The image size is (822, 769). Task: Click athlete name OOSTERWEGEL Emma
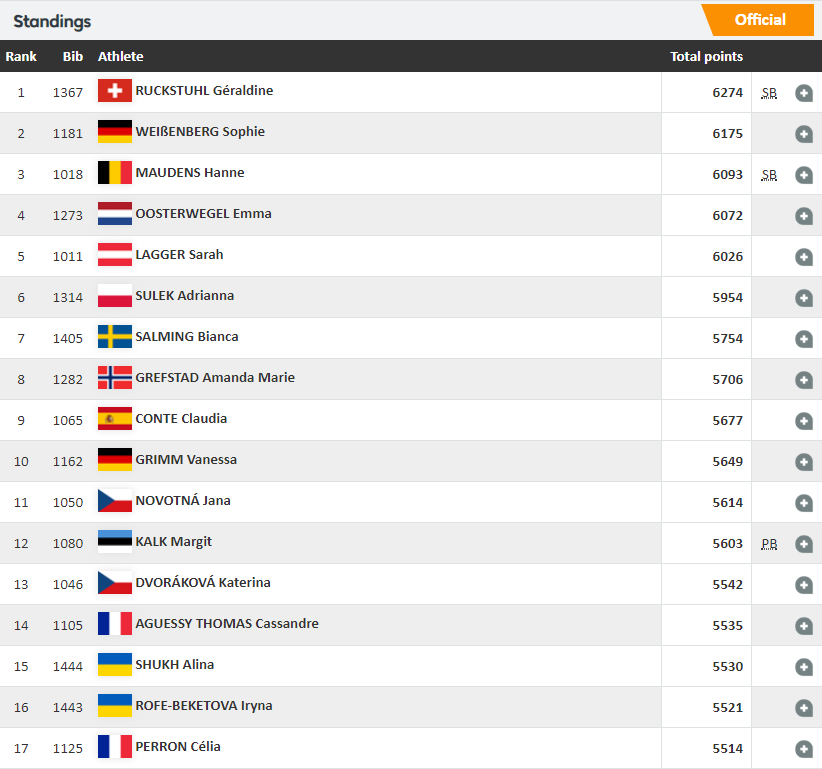[203, 213]
